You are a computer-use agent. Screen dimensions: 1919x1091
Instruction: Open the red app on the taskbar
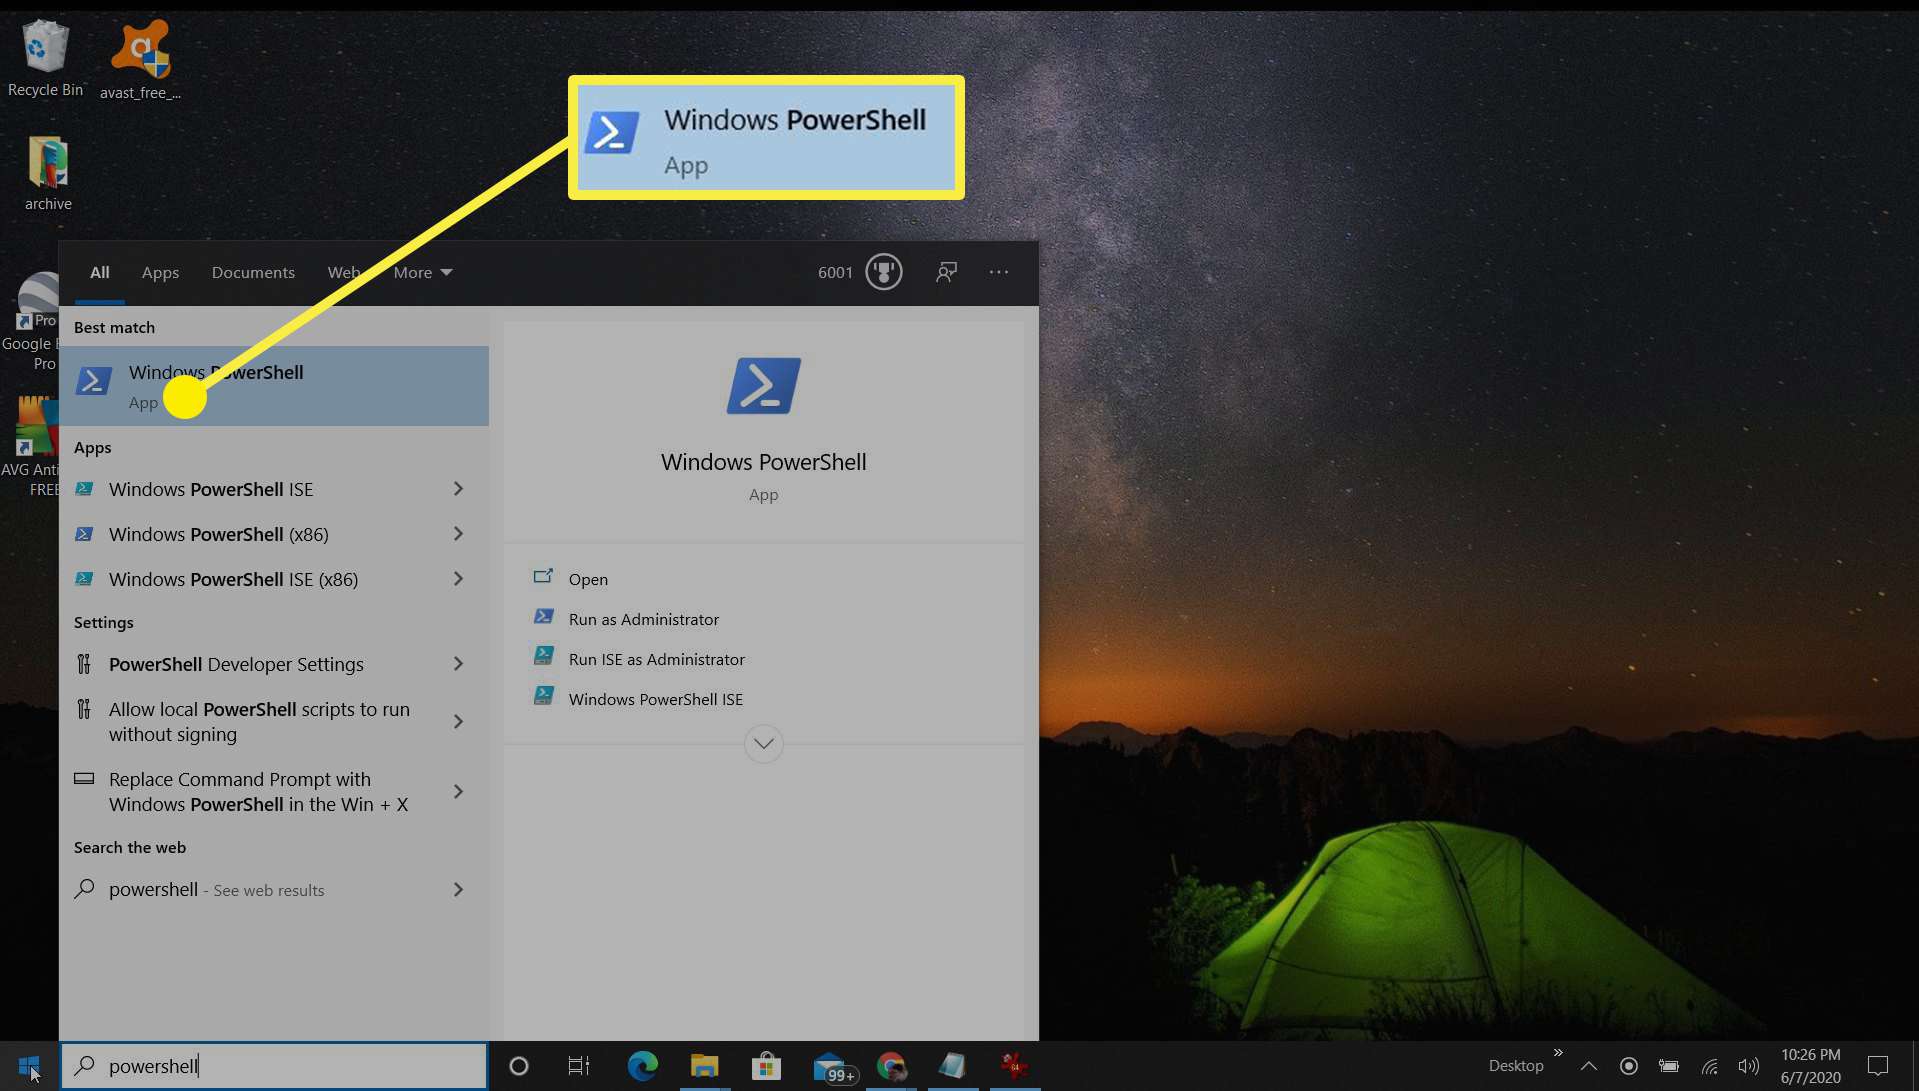pos(1014,1066)
